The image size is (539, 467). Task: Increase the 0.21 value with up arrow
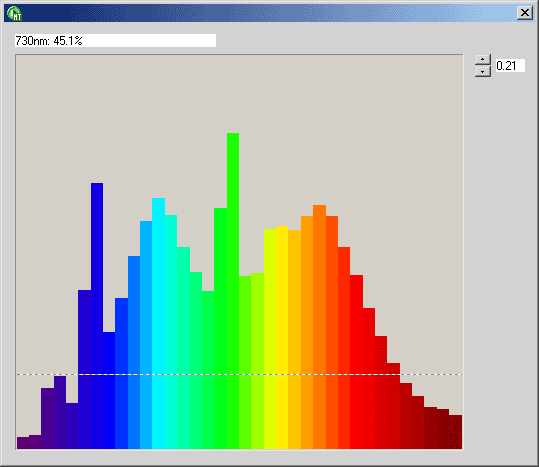[x=483, y=60]
